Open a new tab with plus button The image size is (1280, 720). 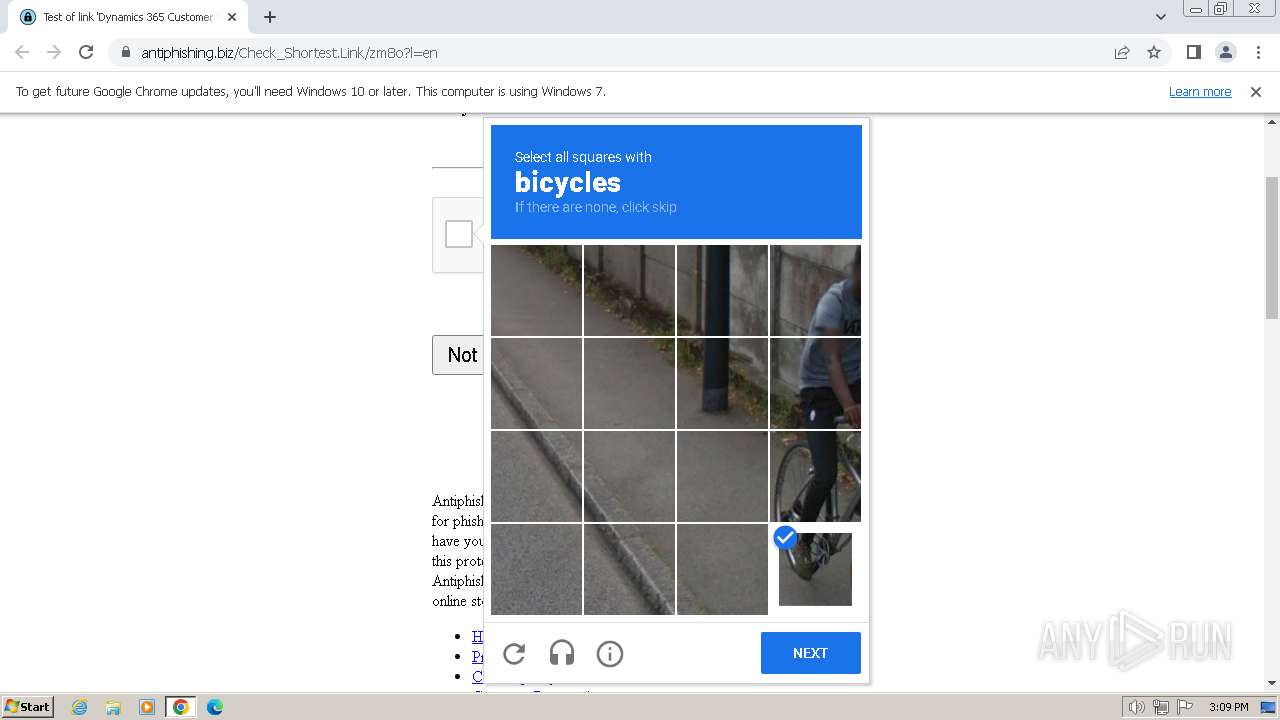point(270,17)
